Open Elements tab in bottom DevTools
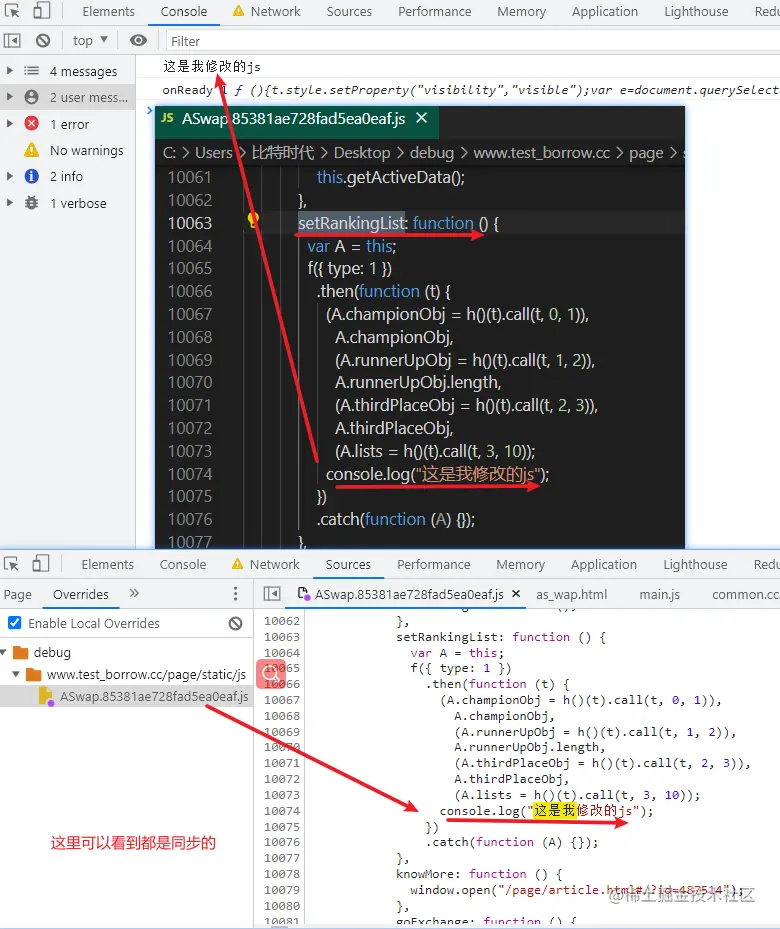 [107, 565]
